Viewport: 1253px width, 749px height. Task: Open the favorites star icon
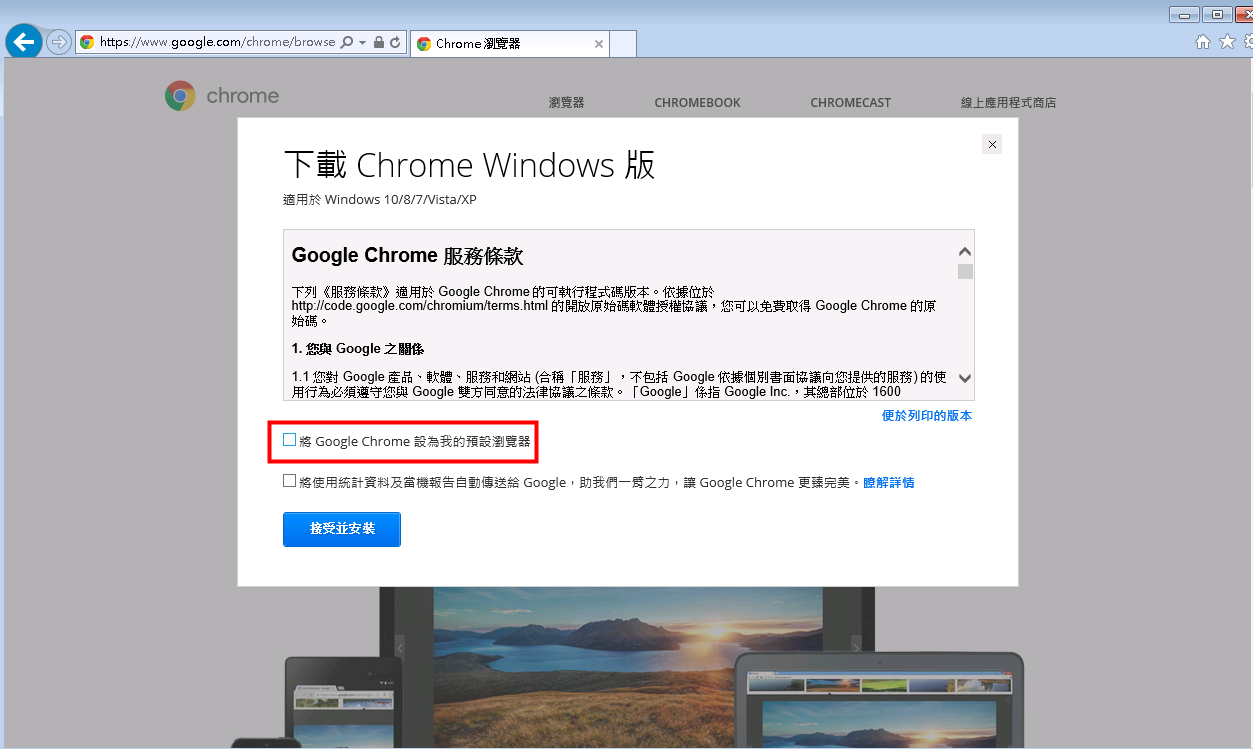(1227, 42)
